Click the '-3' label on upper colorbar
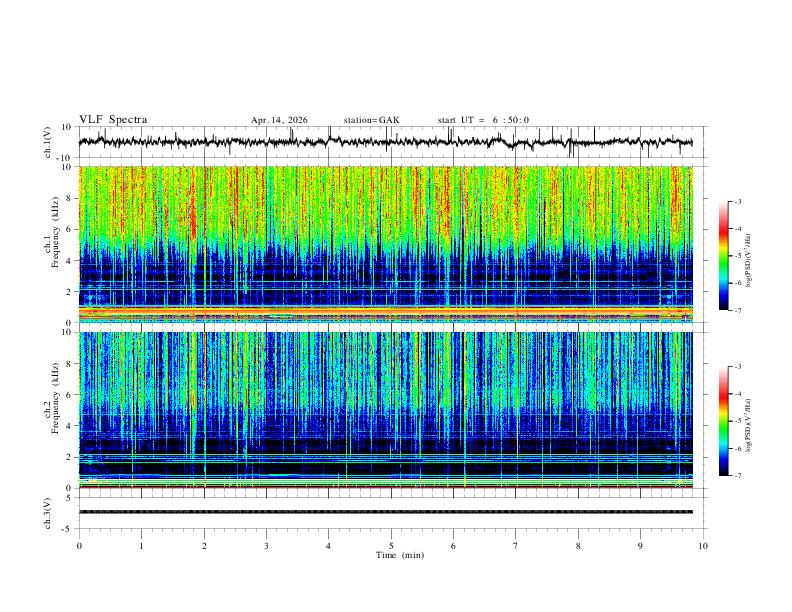Screen dimensions: 792x612 click(x=738, y=201)
